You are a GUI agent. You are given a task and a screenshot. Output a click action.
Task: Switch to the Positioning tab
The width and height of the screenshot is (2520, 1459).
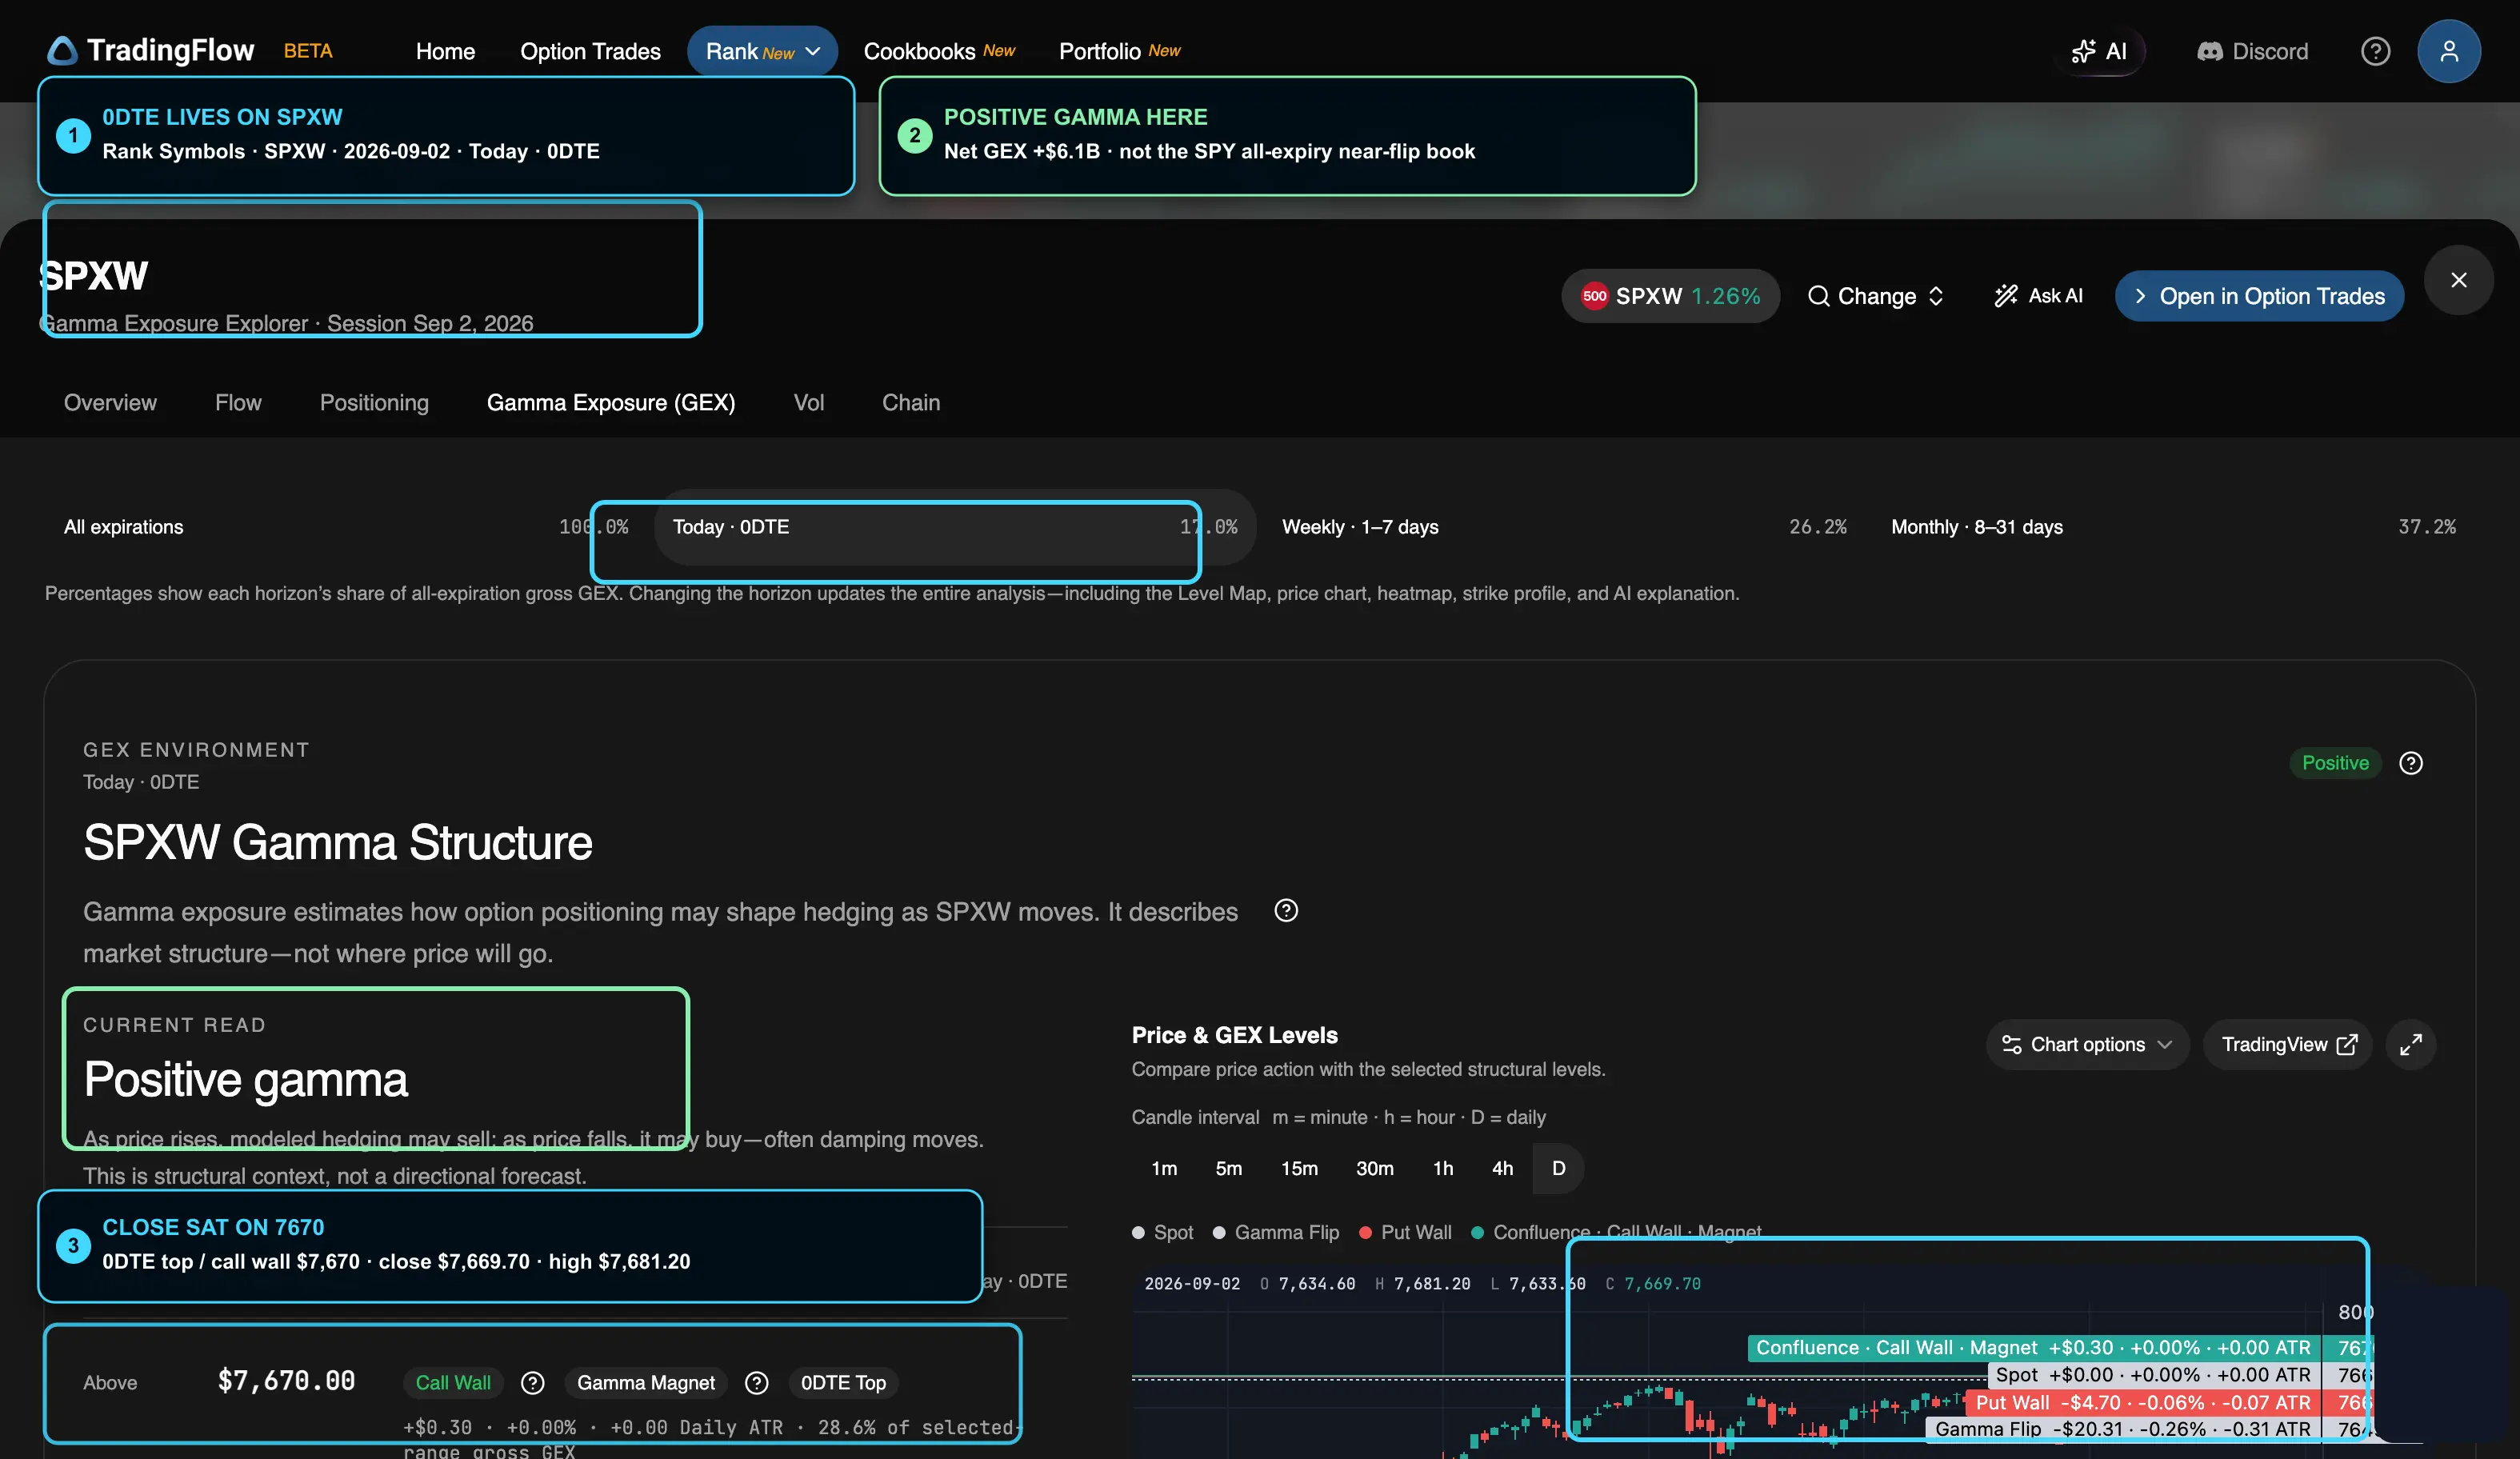click(x=374, y=402)
